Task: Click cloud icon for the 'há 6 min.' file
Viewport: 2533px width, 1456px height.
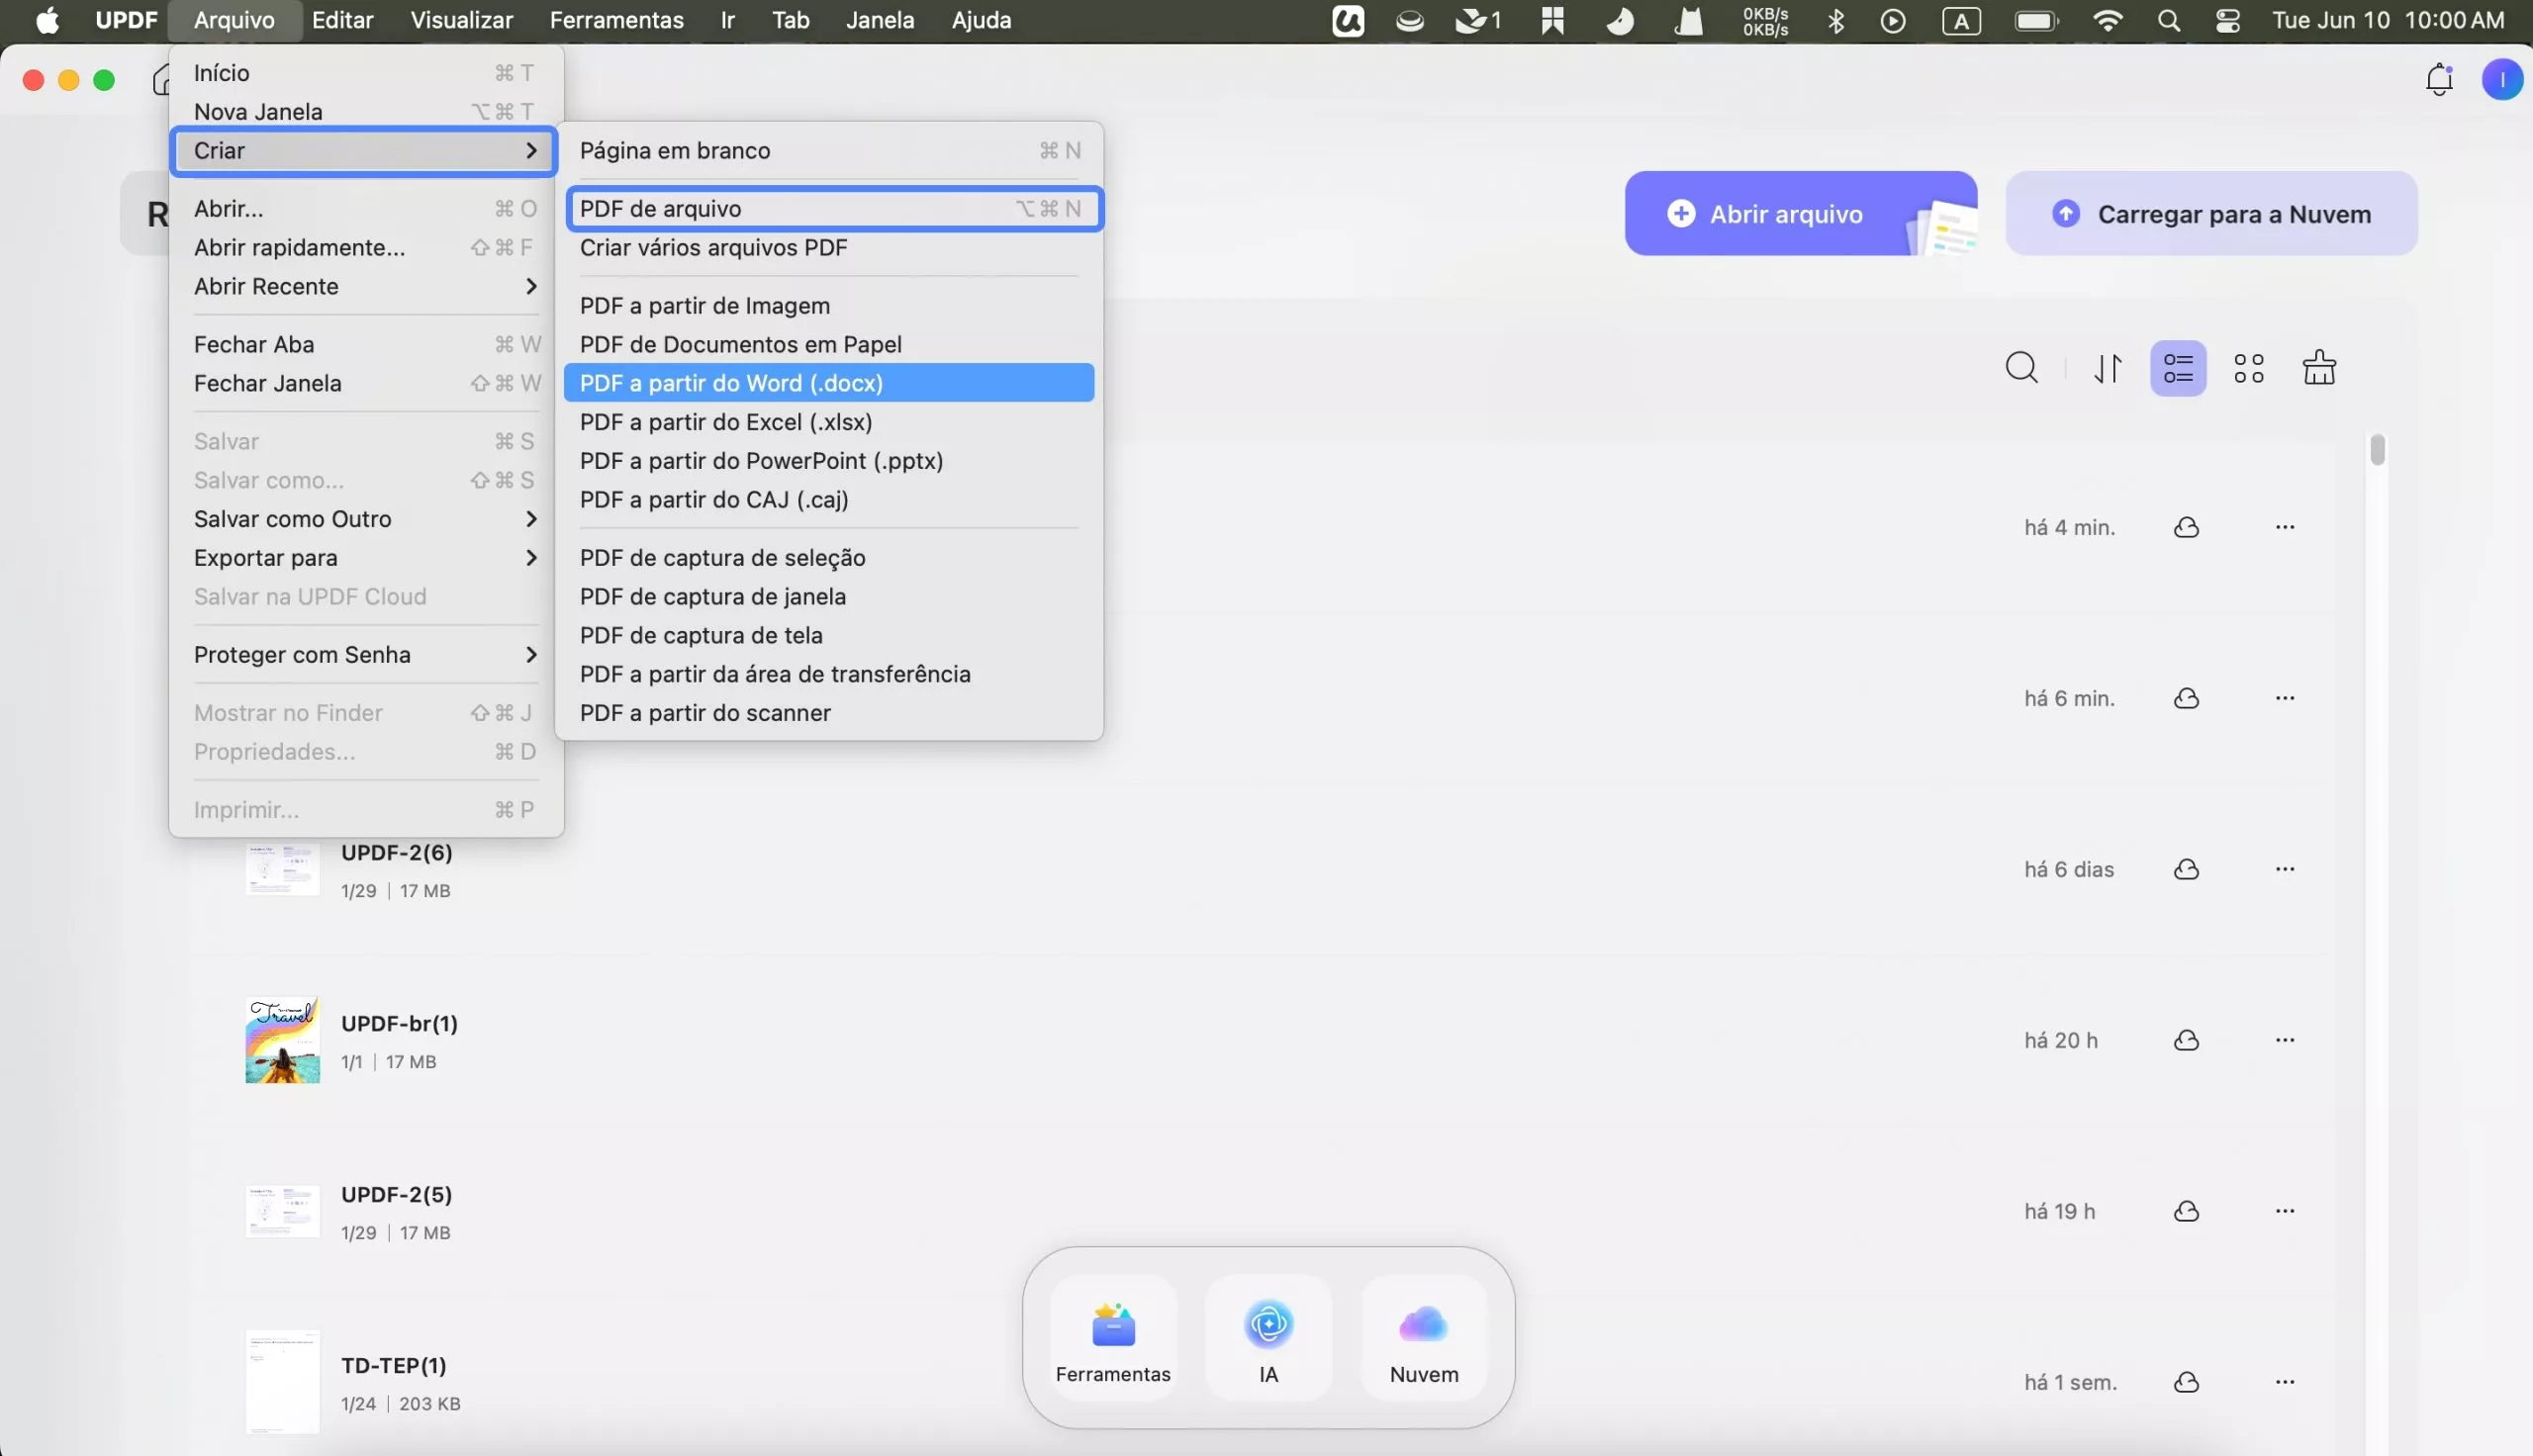Action: (x=2187, y=698)
